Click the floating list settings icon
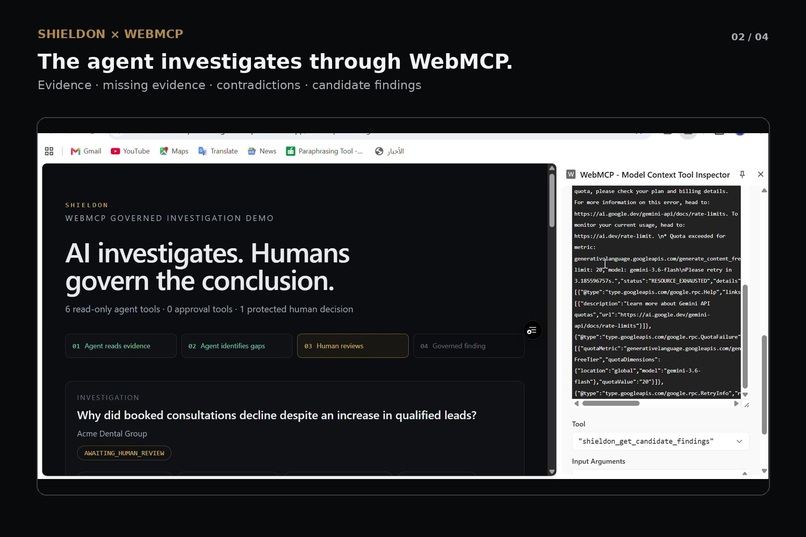Screen dimensions: 806x537 click(532, 330)
